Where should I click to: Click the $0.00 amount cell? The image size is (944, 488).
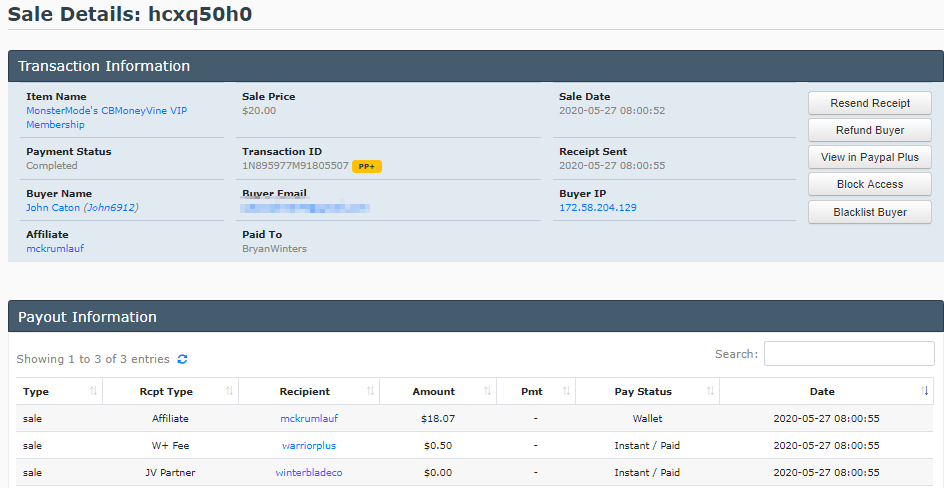(438, 473)
